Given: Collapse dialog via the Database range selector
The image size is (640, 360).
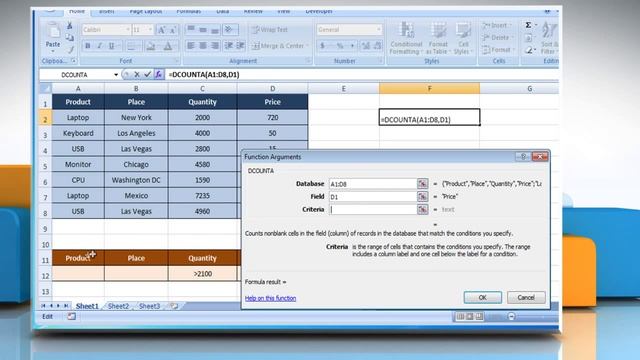Looking at the screenshot, I should (422, 184).
